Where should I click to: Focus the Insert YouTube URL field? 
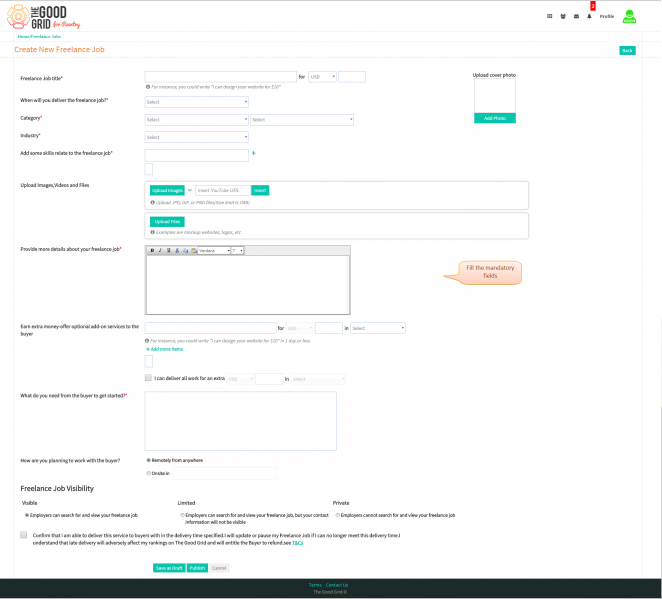pos(223,190)
